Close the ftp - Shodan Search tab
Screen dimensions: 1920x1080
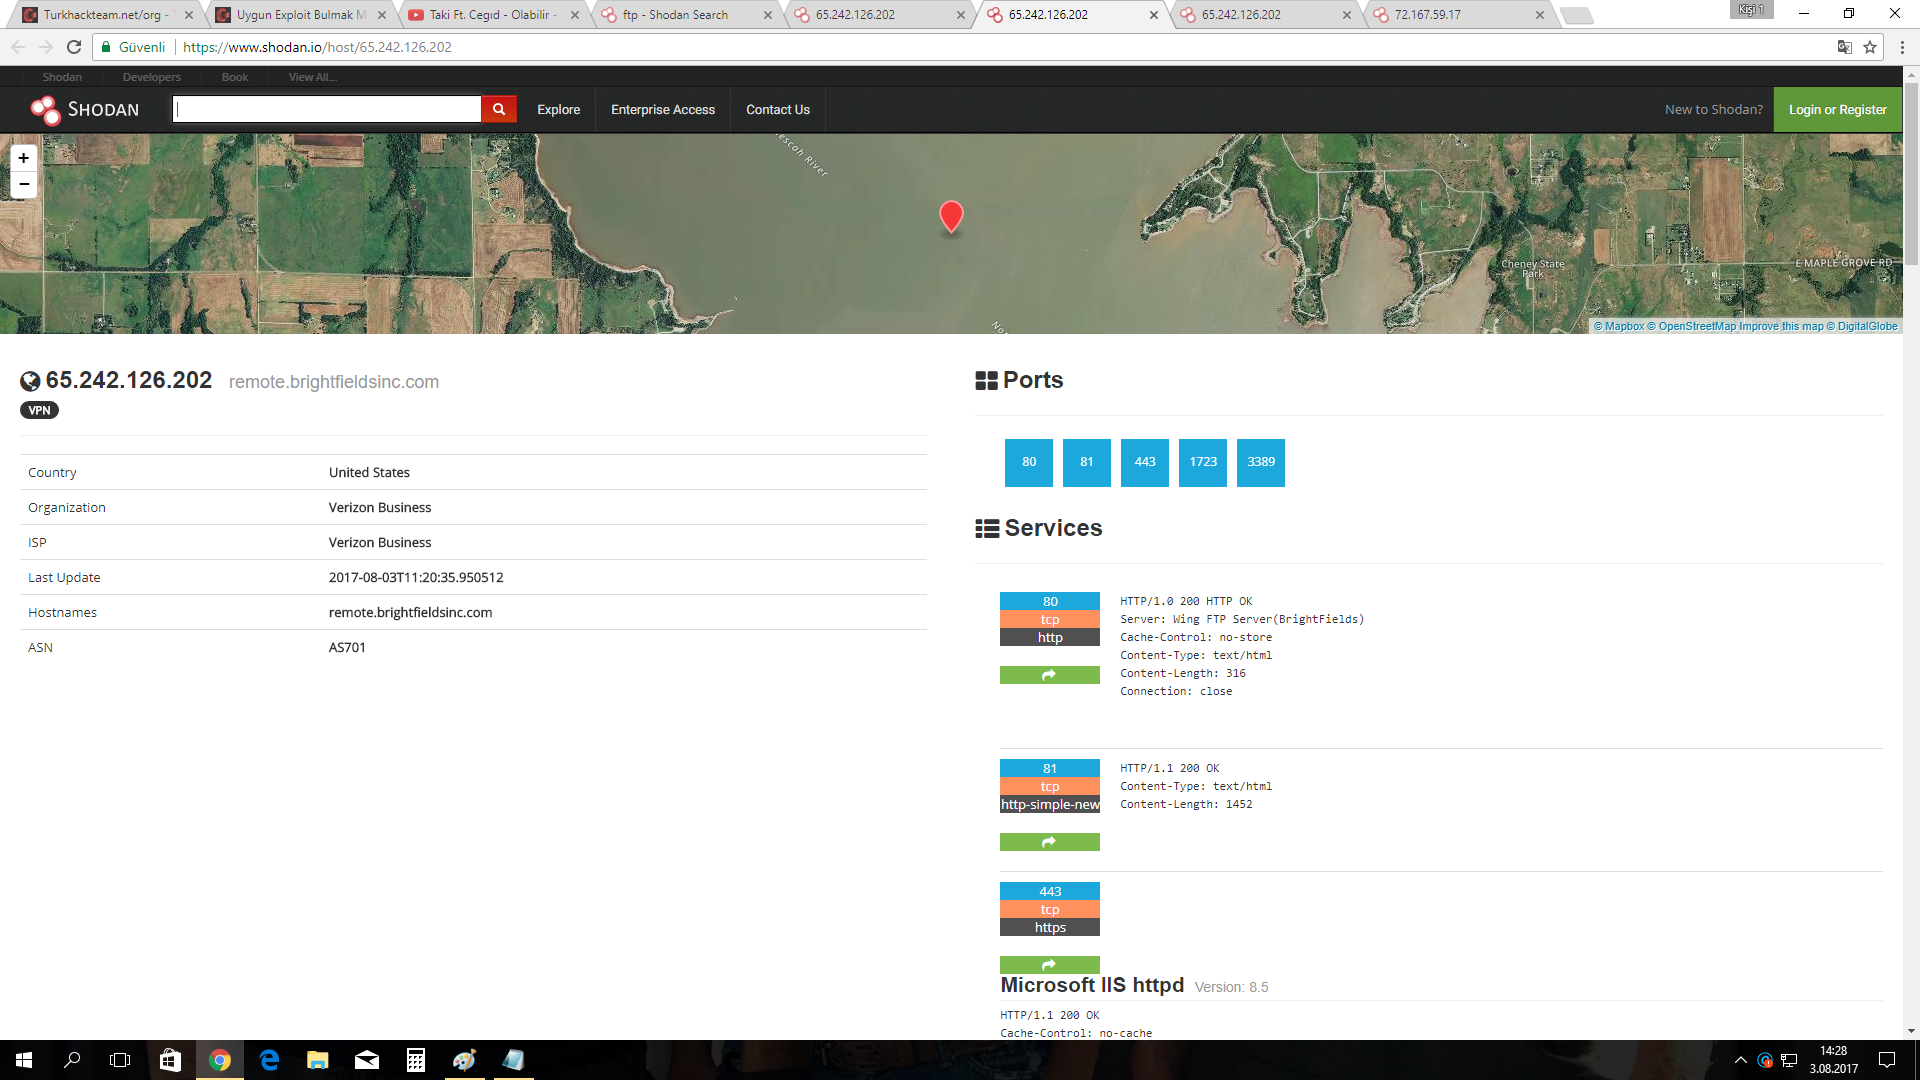point(768,15)
